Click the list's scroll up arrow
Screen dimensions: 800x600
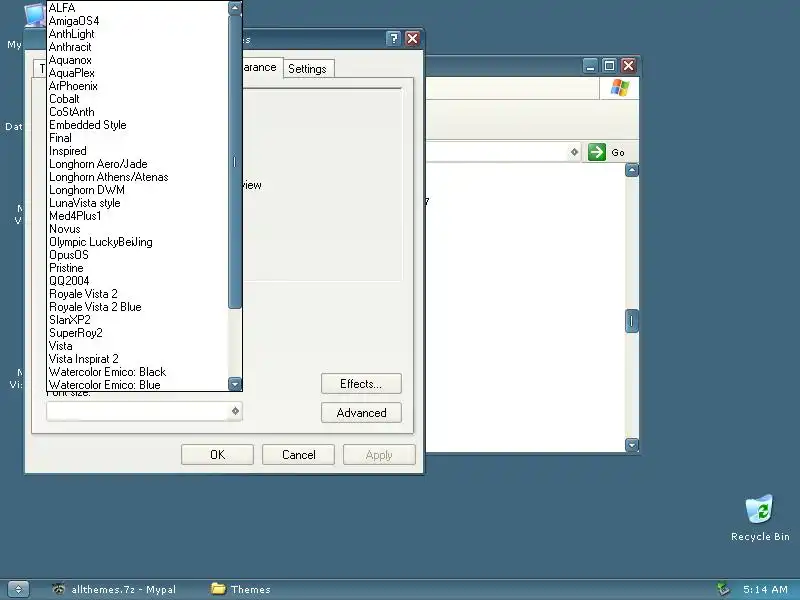pyautogui.click(x=235, y=8)
